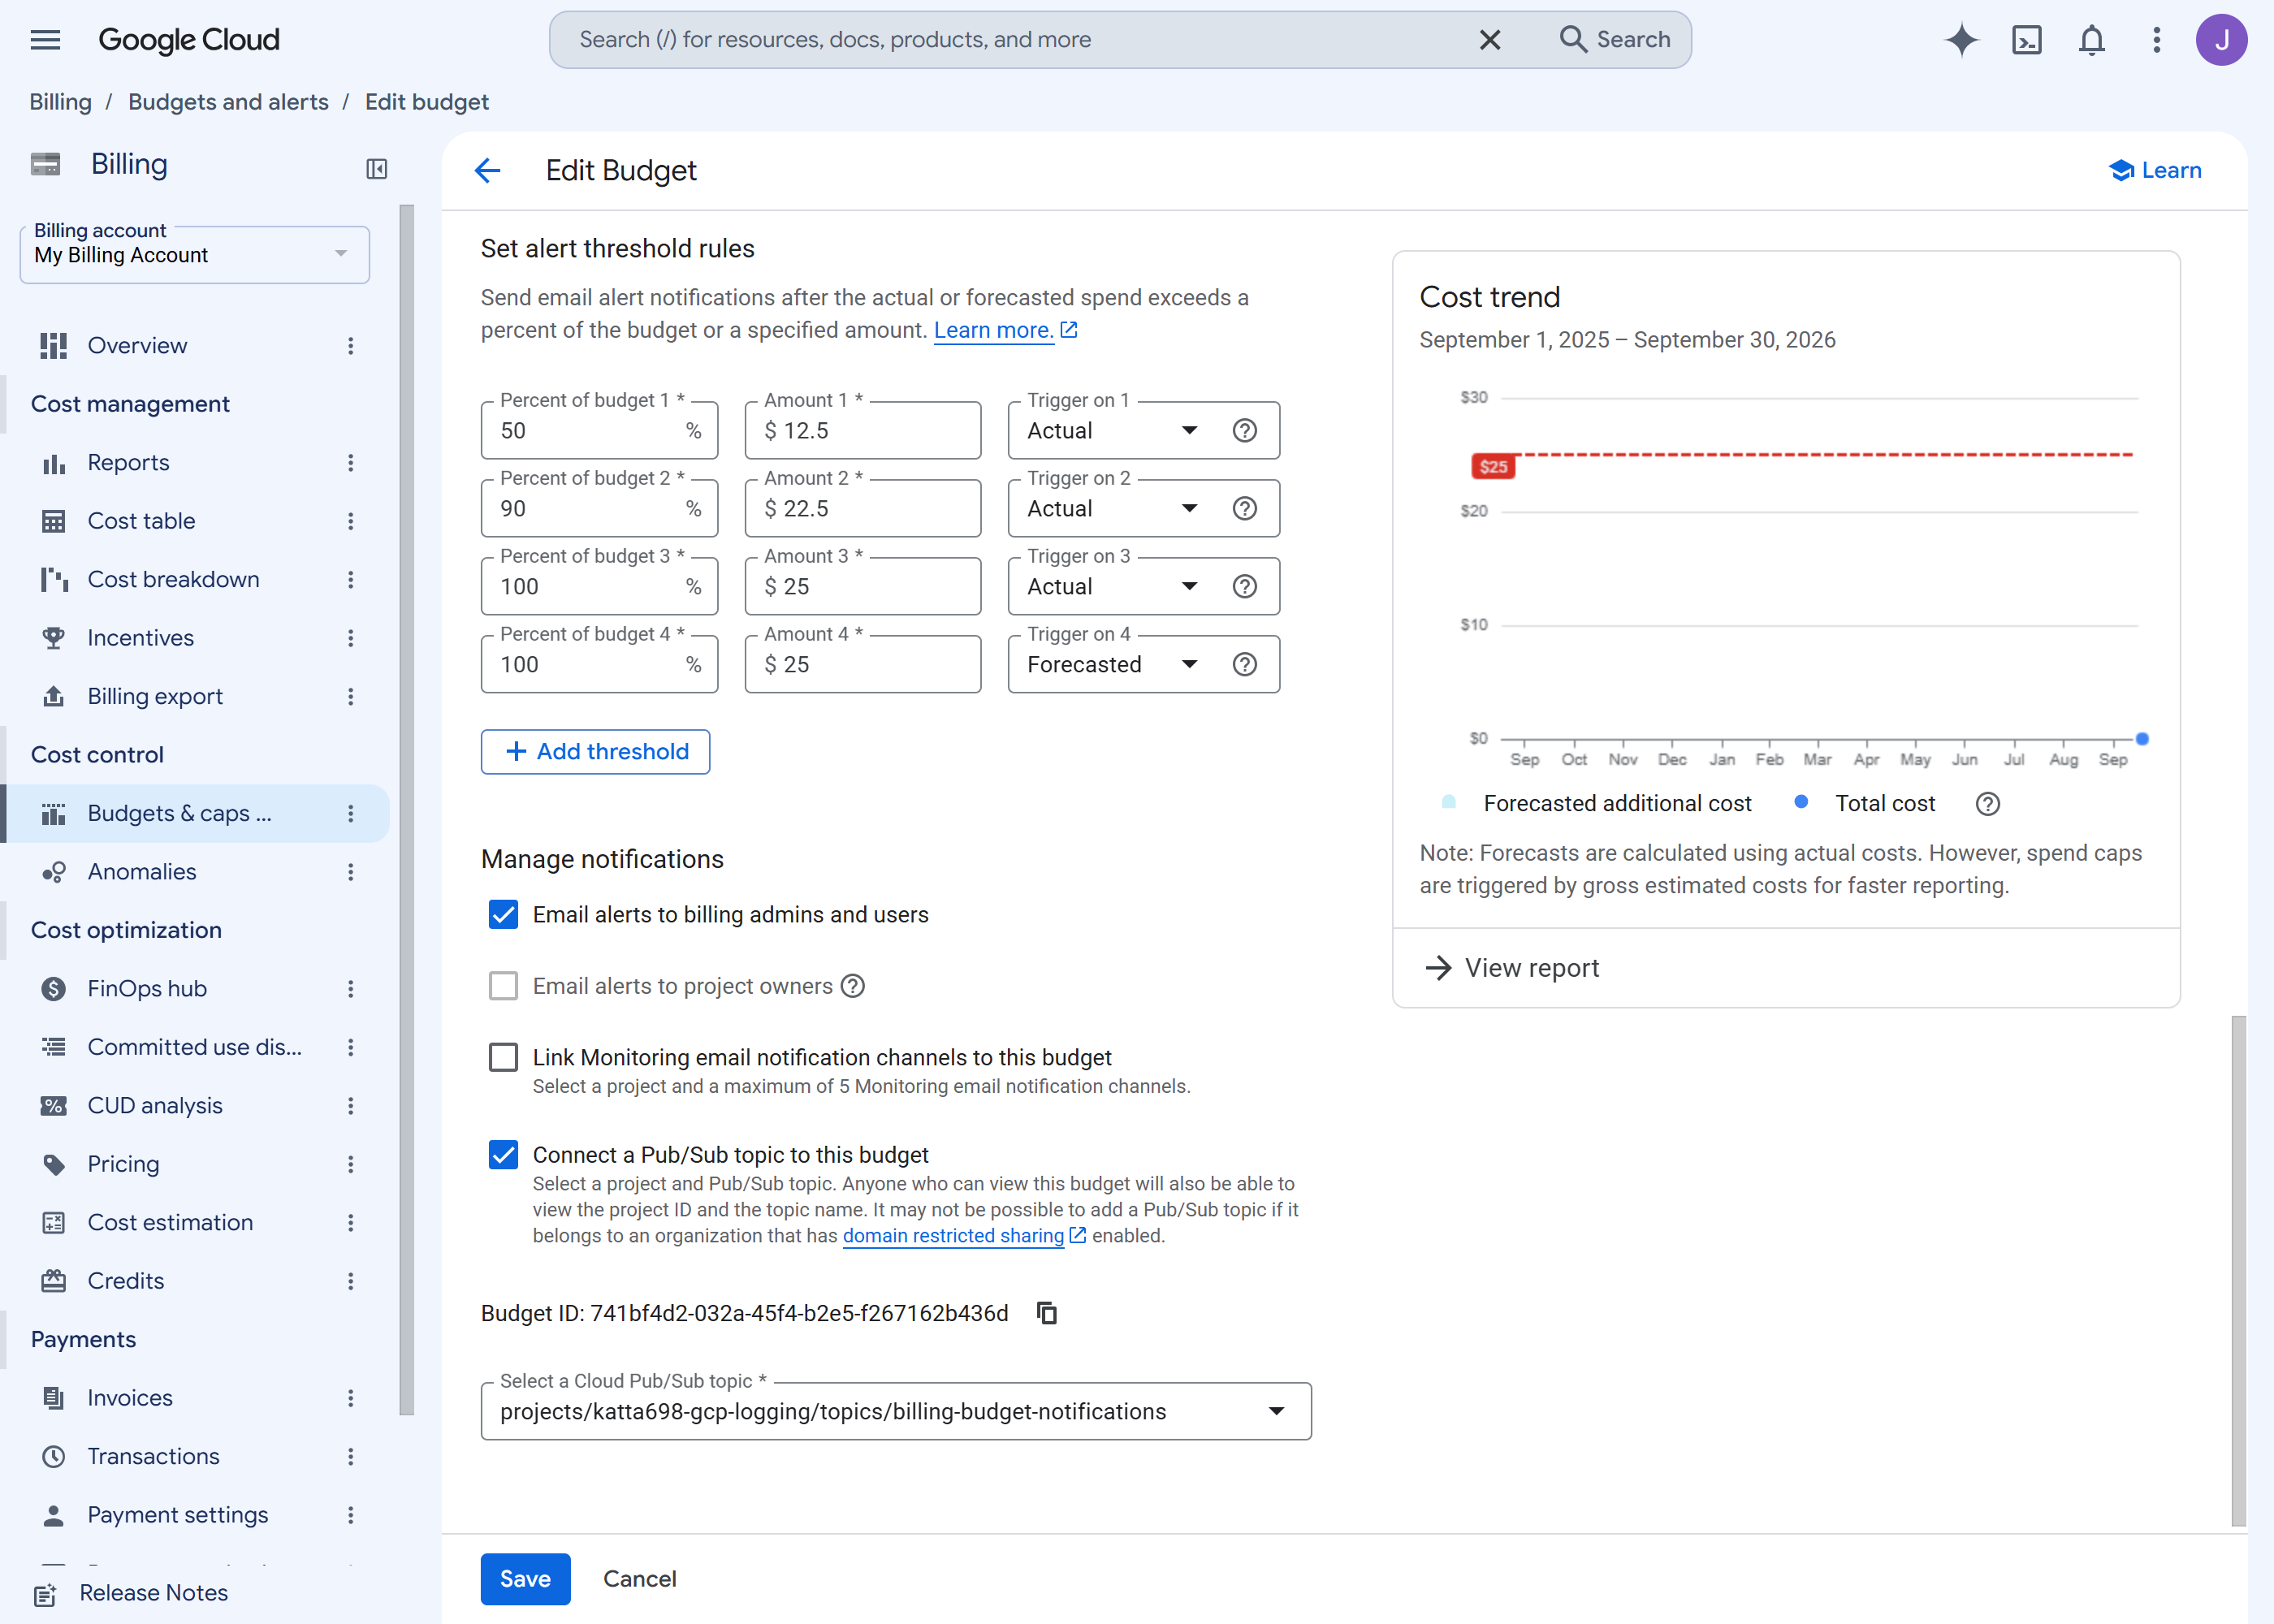2274x1624 pixels.
Task: Go to Budgets and alerts breadcrumb
Action: 228,102
